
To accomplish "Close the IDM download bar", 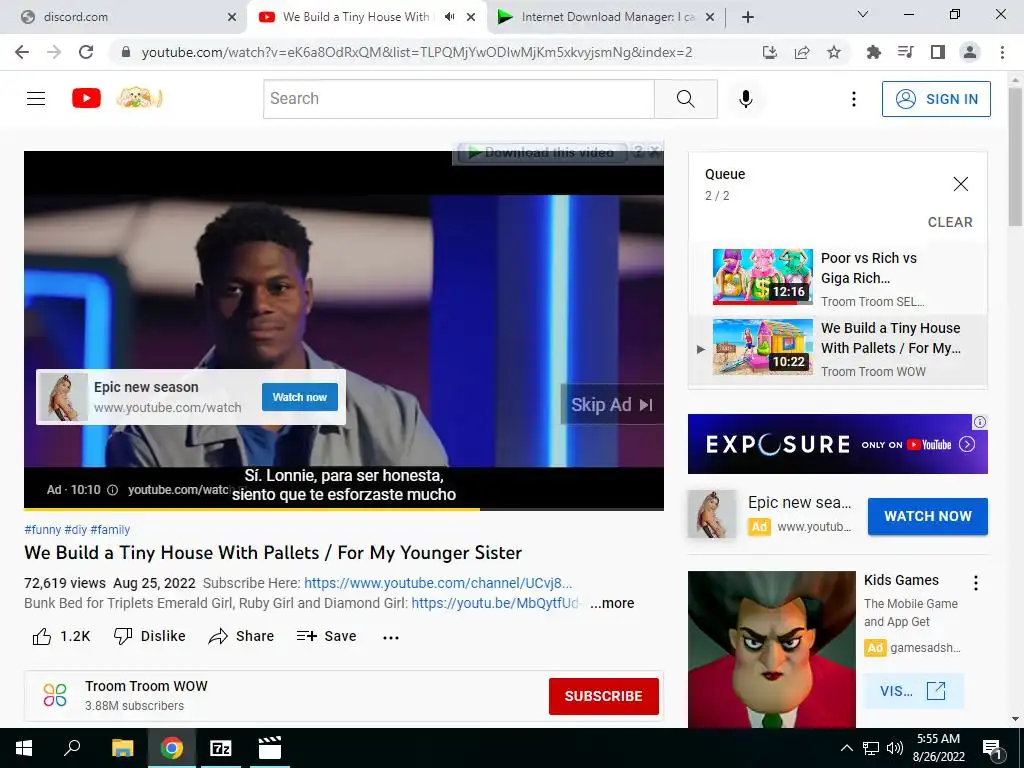I will point(654,152).
